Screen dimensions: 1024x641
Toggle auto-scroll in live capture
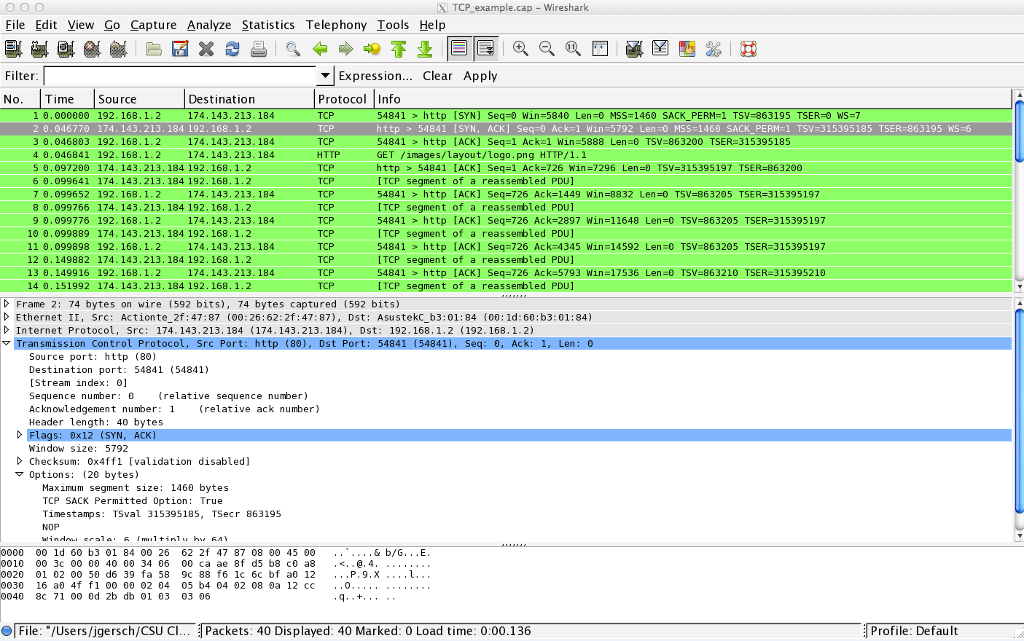484,48
